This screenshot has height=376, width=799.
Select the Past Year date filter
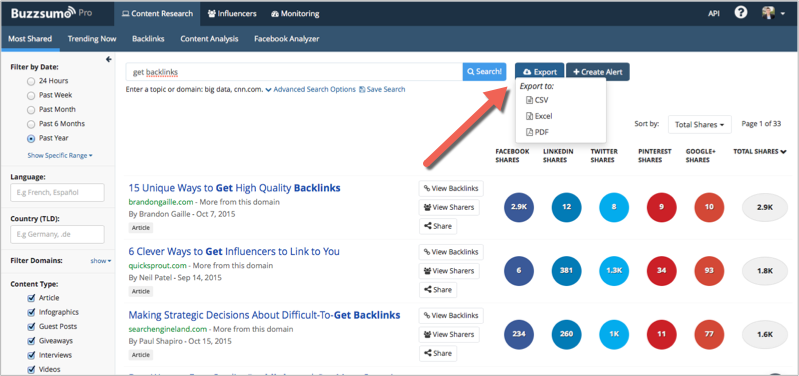31,138
